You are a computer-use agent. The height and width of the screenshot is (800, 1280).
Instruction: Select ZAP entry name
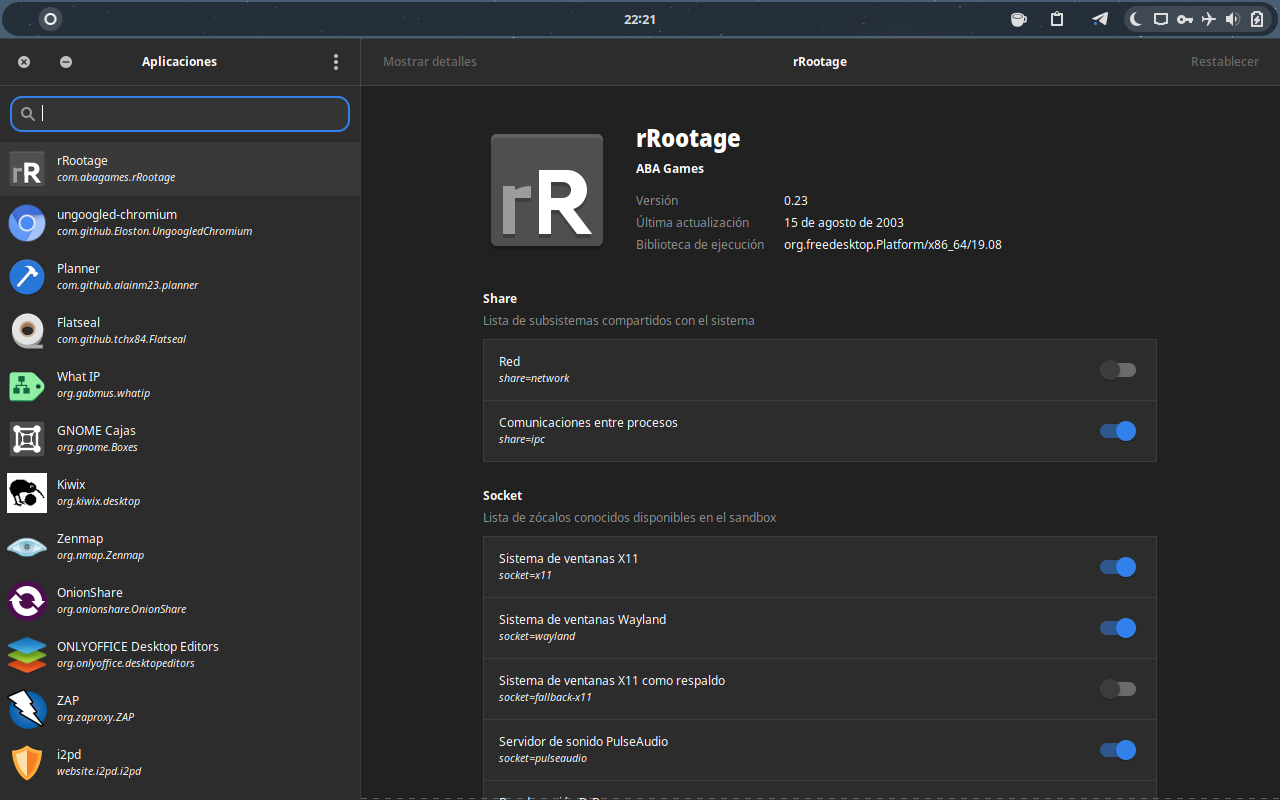[x=68, y=700]
